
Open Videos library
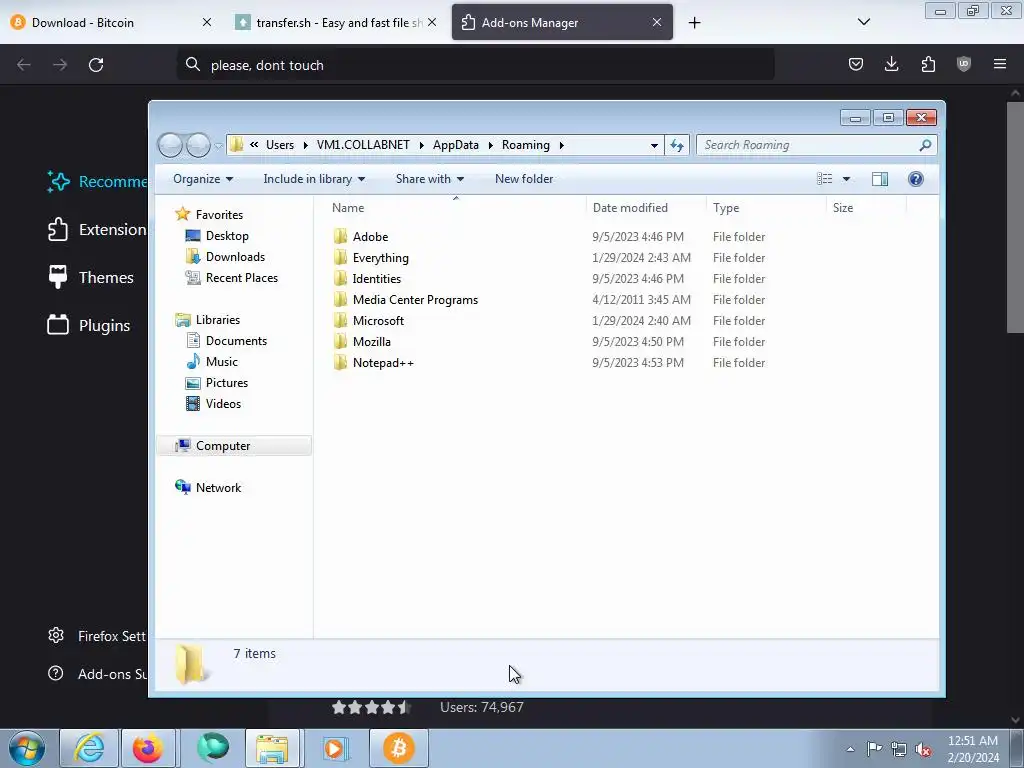point(223,404)
